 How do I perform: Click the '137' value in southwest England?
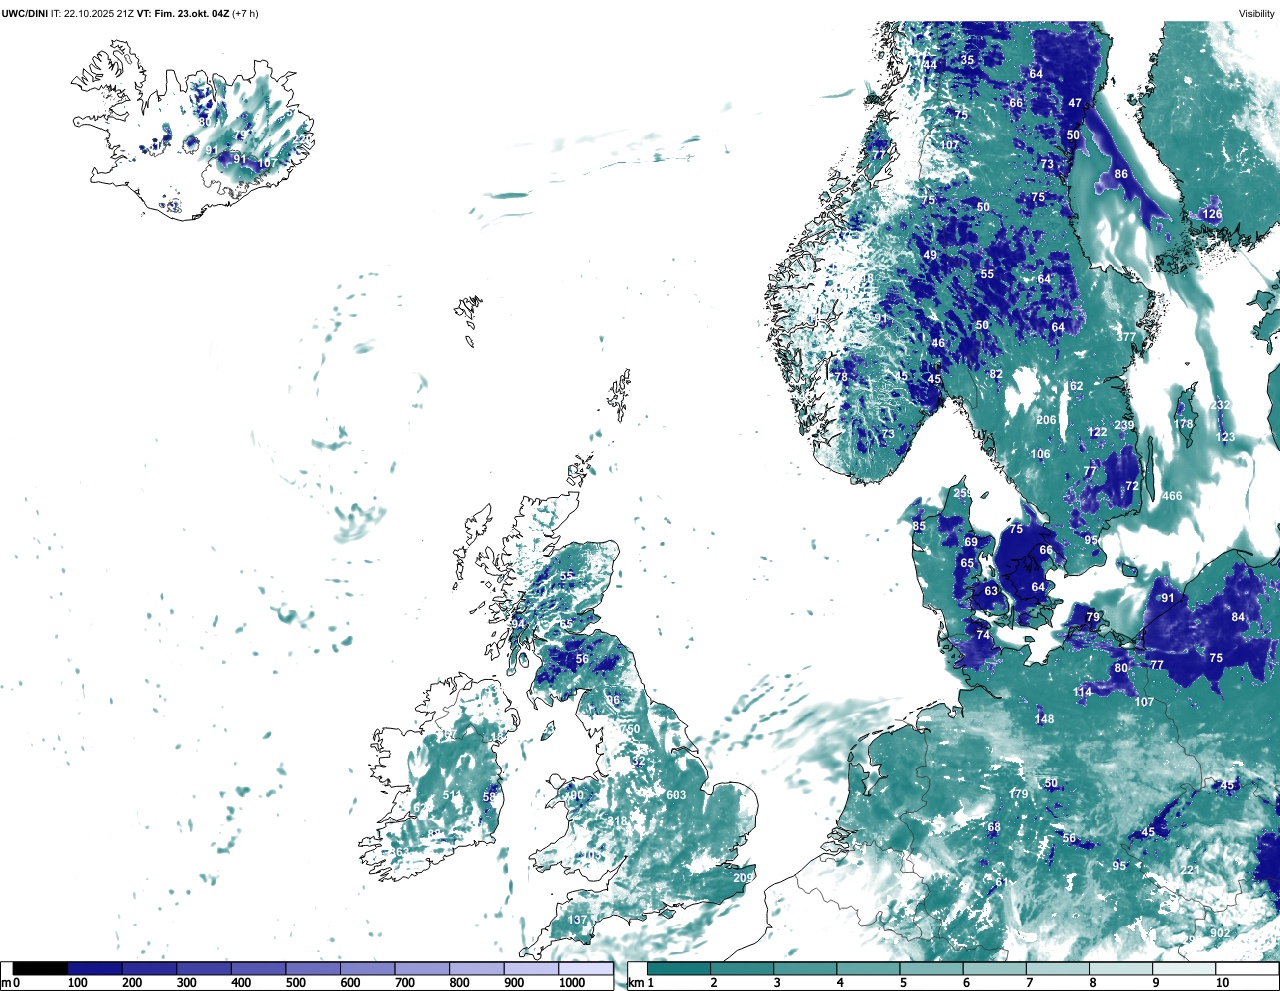click(578, 920)
